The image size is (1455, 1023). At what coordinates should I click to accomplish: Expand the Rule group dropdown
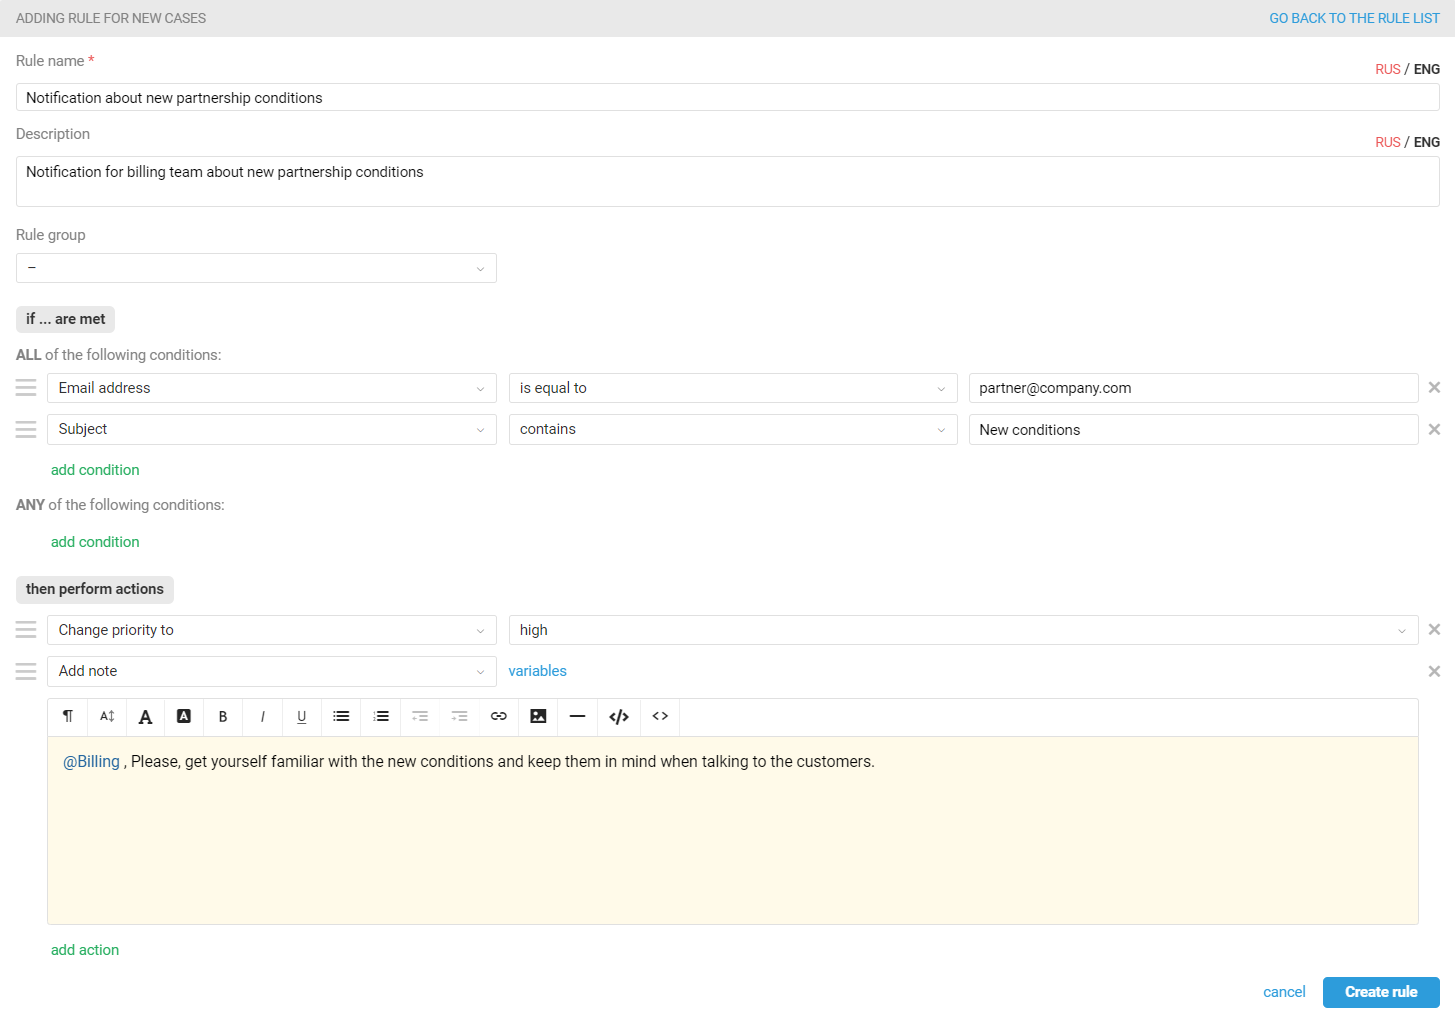pyautogui.click(x=256, y=268)
